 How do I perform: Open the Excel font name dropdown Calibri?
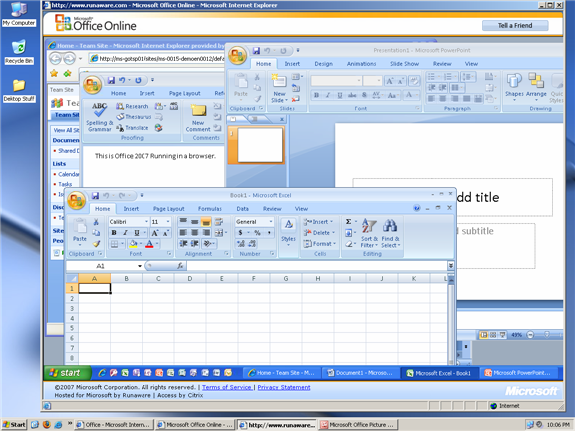tap(146, 222)
